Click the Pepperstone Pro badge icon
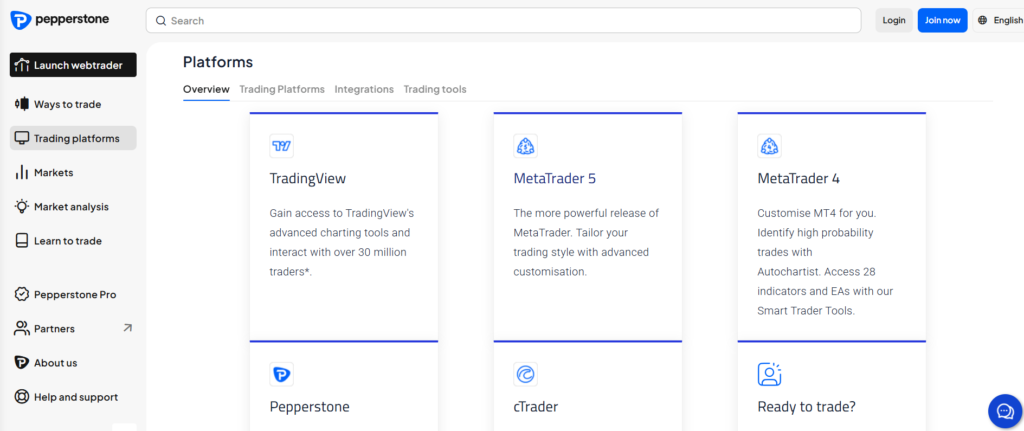The image size is (1024, 431). click(x=22, y=295)
